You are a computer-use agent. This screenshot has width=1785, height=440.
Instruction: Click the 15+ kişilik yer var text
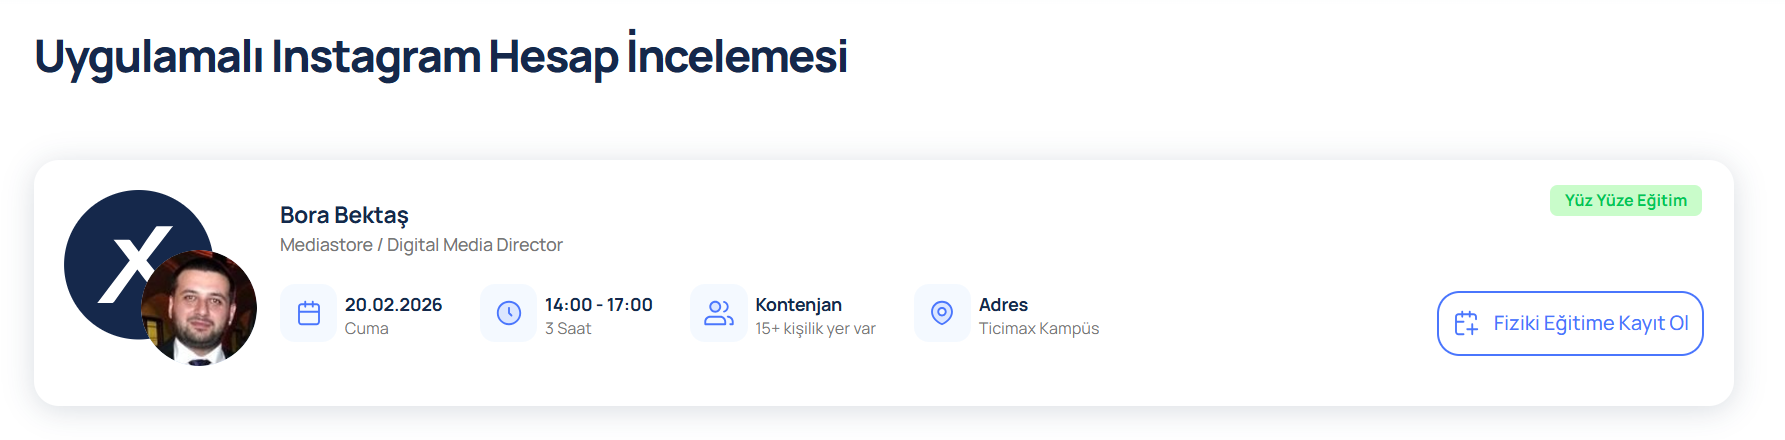click(x=815, y=329)
